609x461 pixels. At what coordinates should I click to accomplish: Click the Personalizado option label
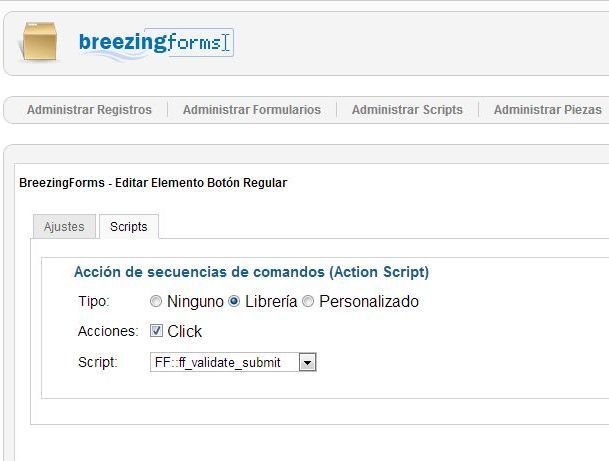point(369,302)
